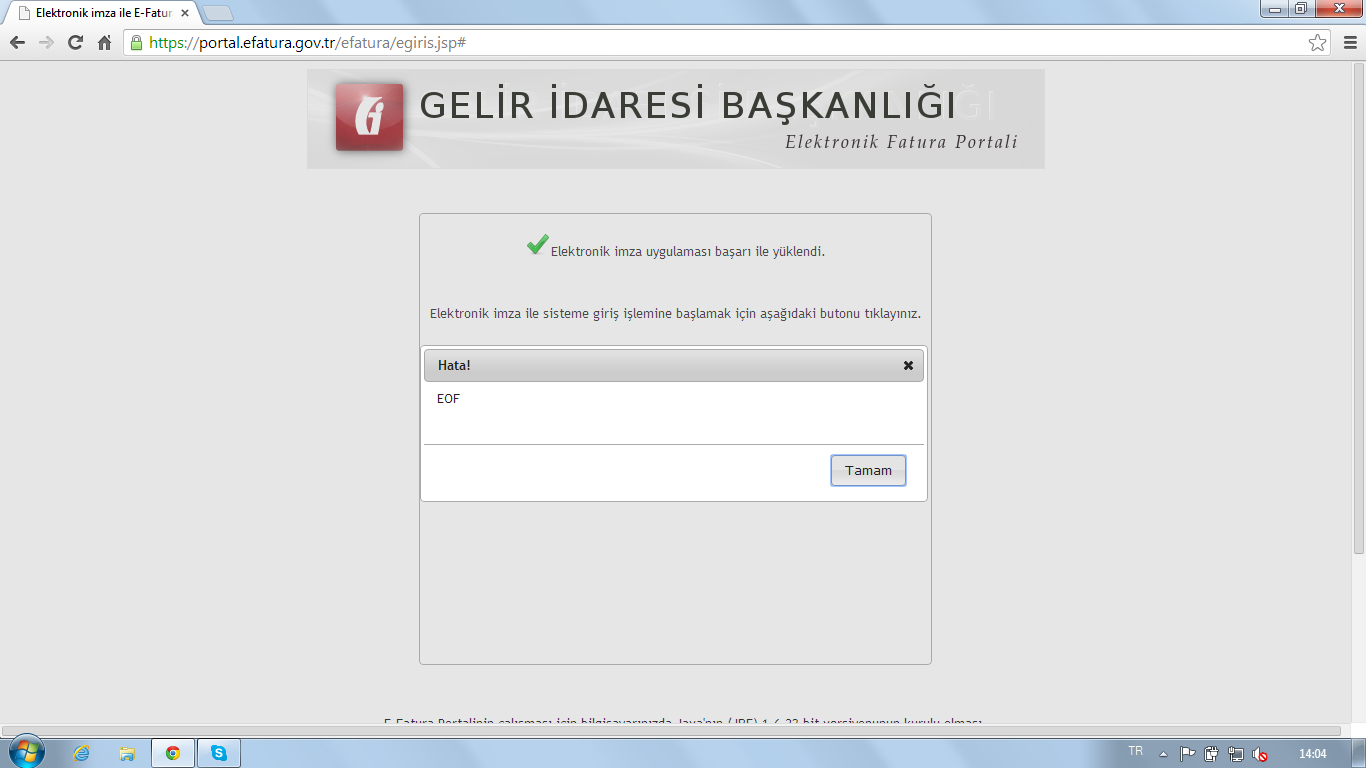Click the network tray icon
Viewport: 1366px width, 768px height.
(1236, 755)
